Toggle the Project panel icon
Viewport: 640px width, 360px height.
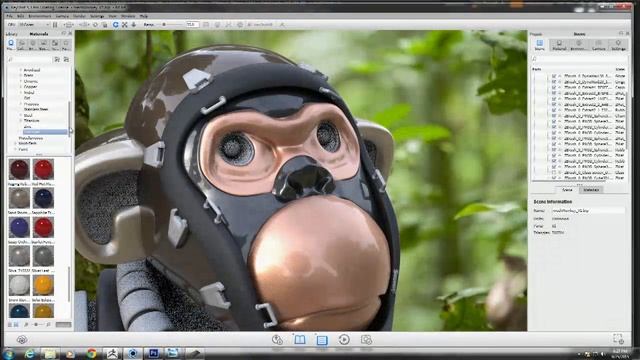pyautogui.click(x=322, y=340)
